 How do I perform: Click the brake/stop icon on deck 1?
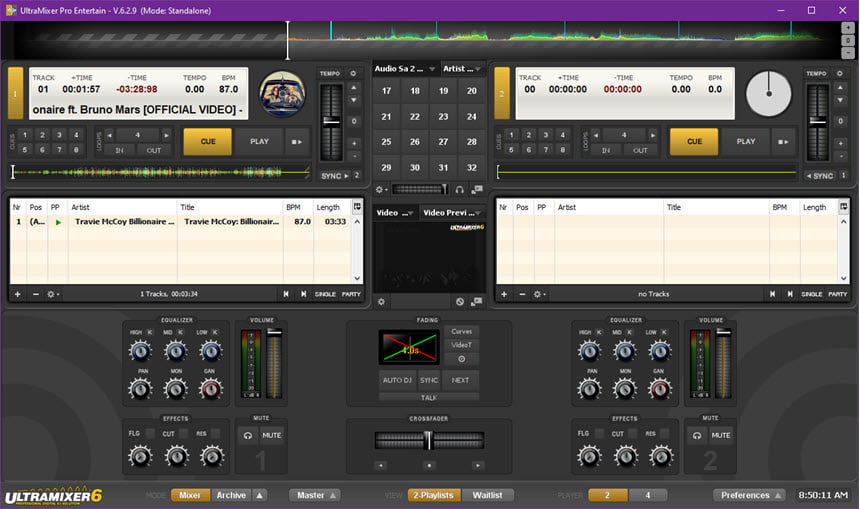click(297, 142)
